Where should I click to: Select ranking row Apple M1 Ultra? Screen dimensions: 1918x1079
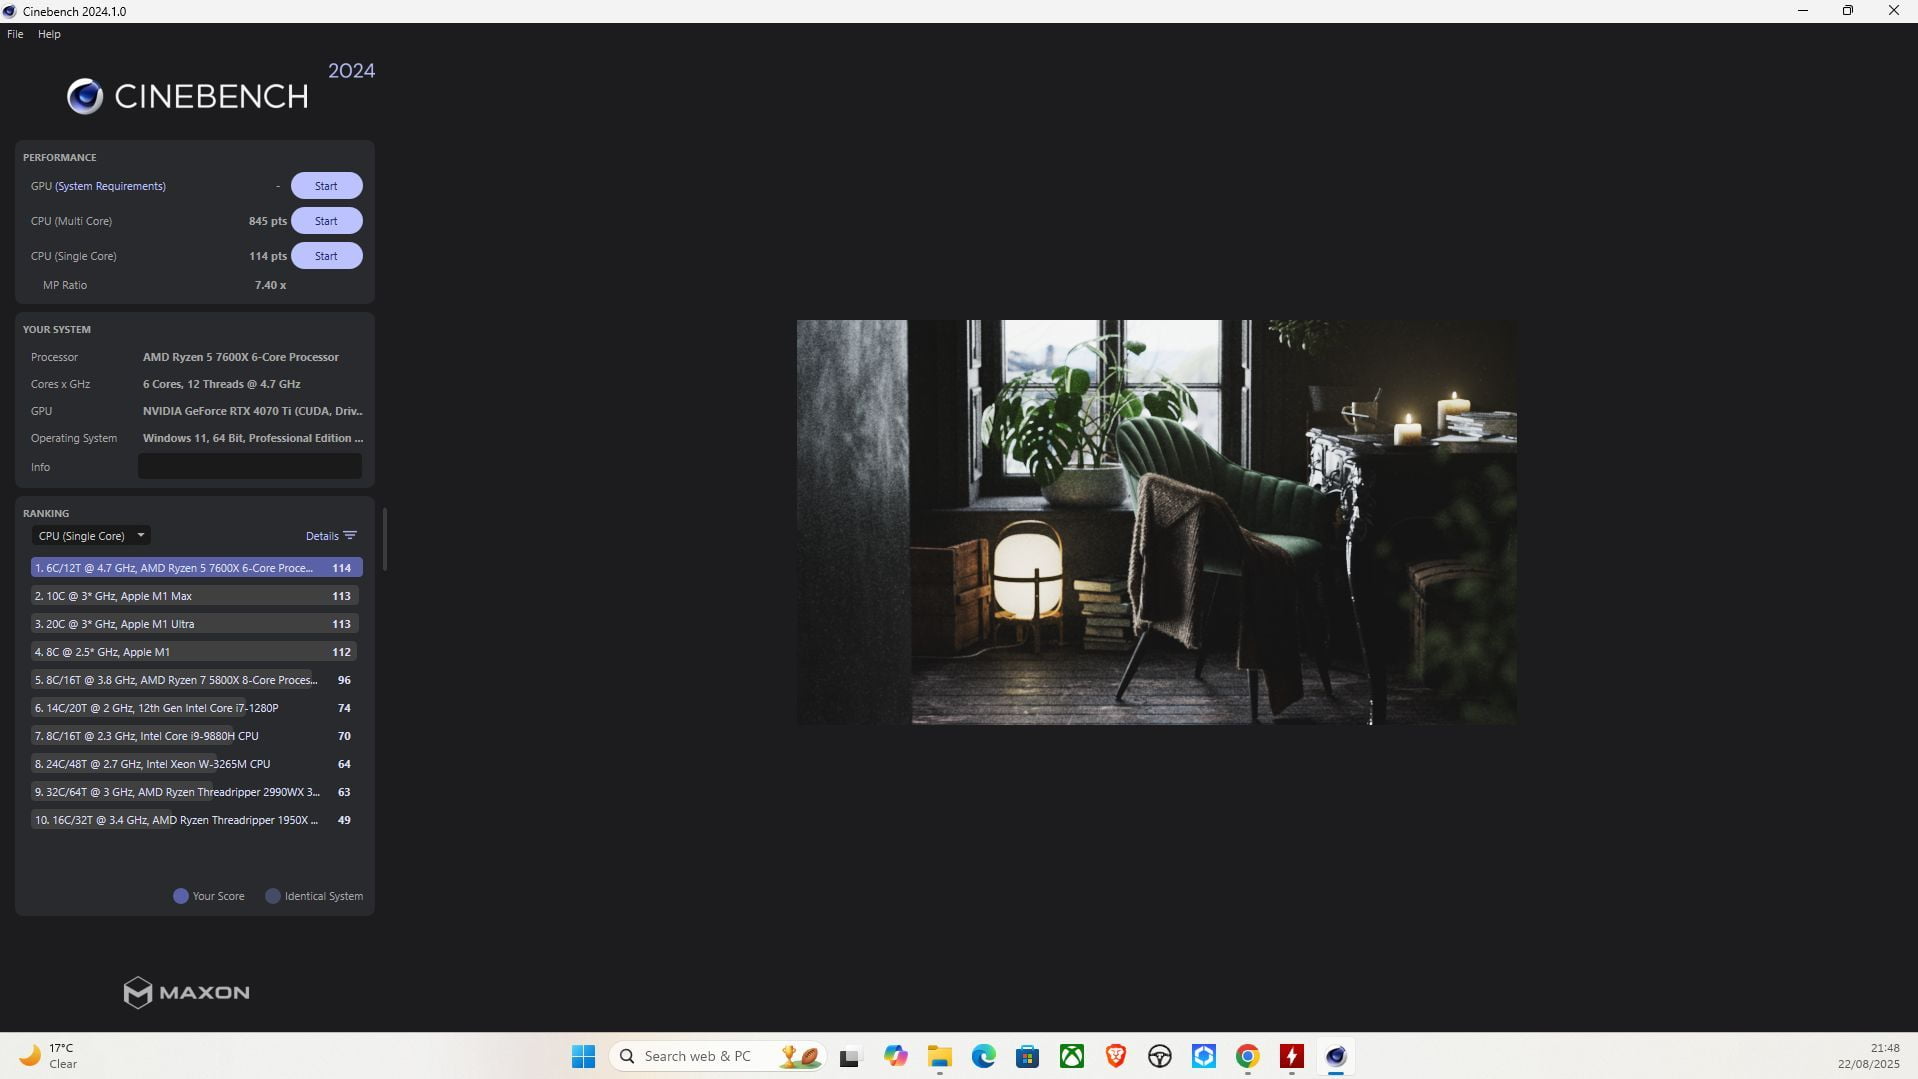click(196, 624)
